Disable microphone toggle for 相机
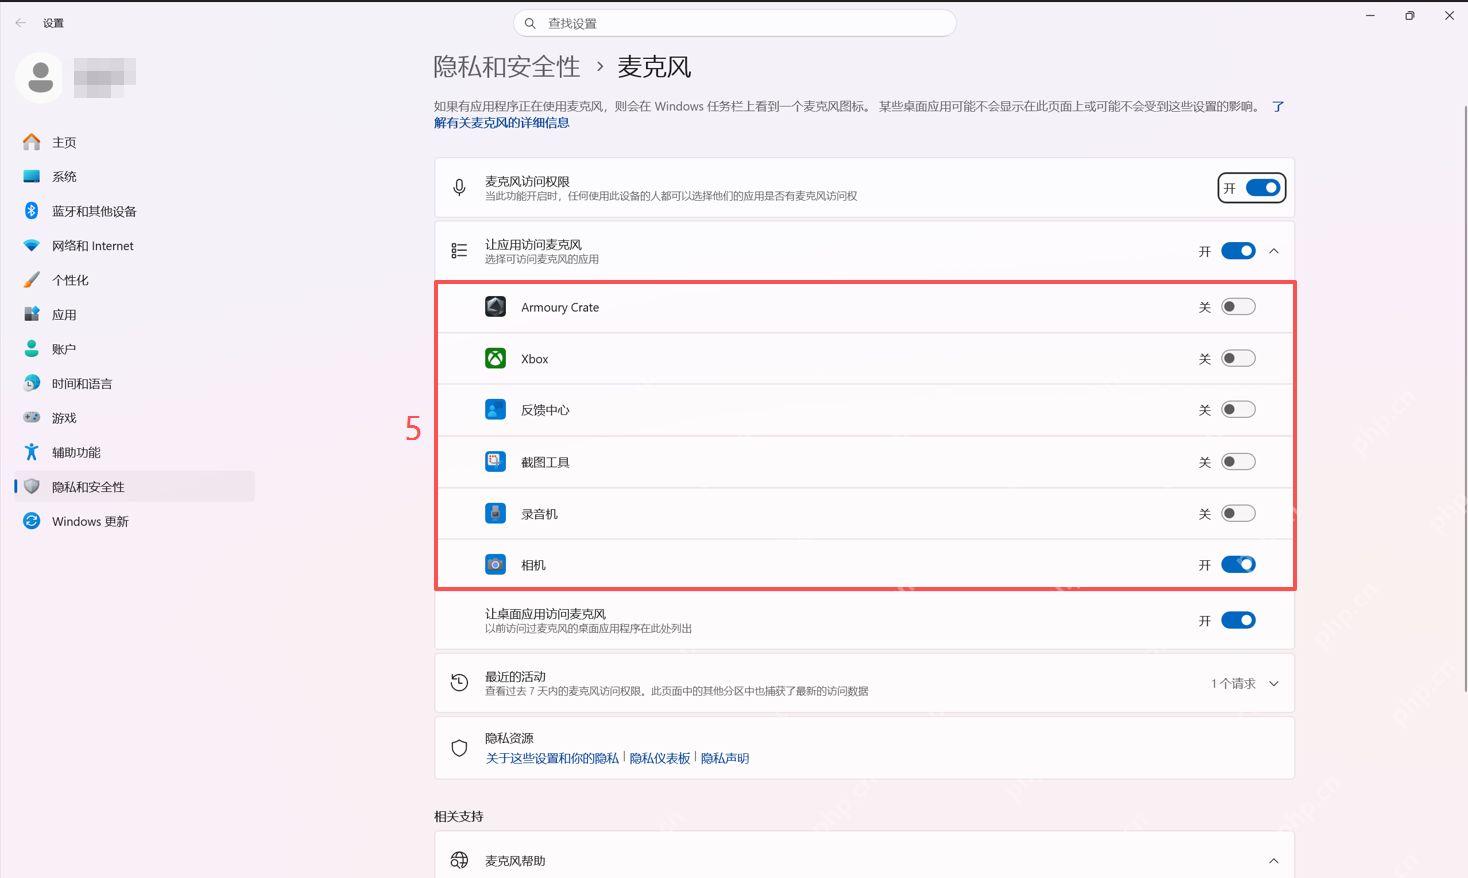This screenshot has height=878, width=1468. coord(1238,565)
